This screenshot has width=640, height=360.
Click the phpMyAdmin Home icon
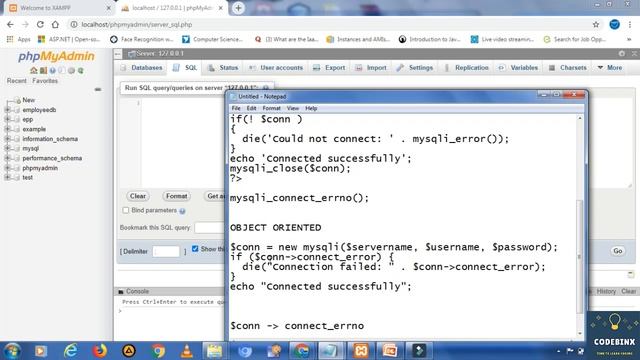[x=34, y=71]
